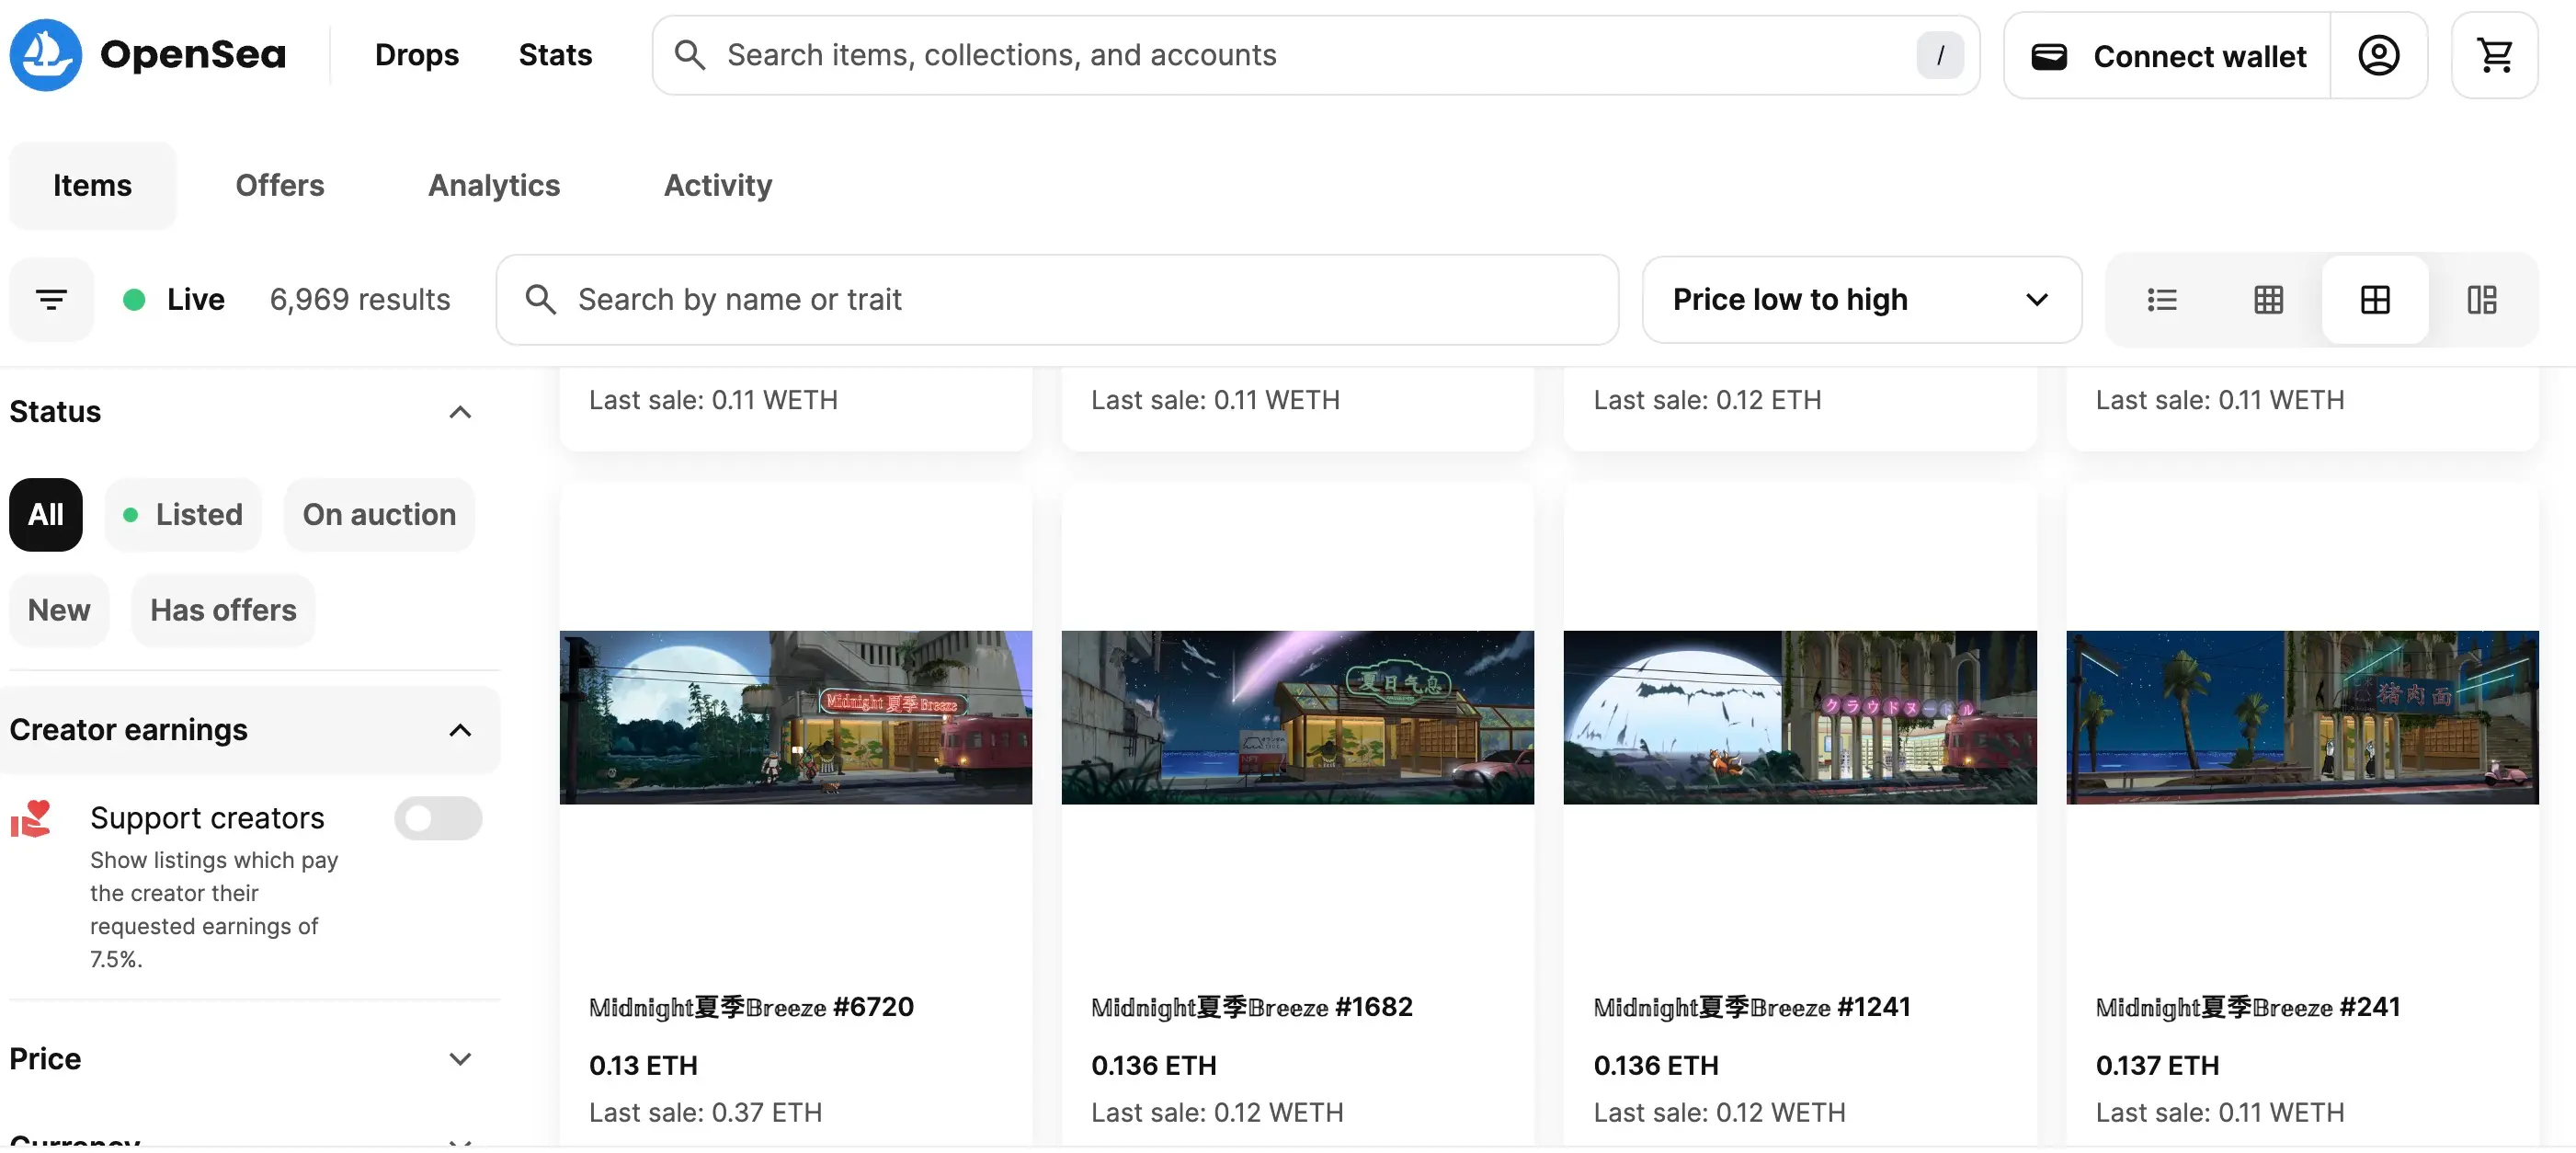The height and width of the screenshot is (1153, 2576).
Task: Enable the Support creators switch
Action: [x=437, y=818]
